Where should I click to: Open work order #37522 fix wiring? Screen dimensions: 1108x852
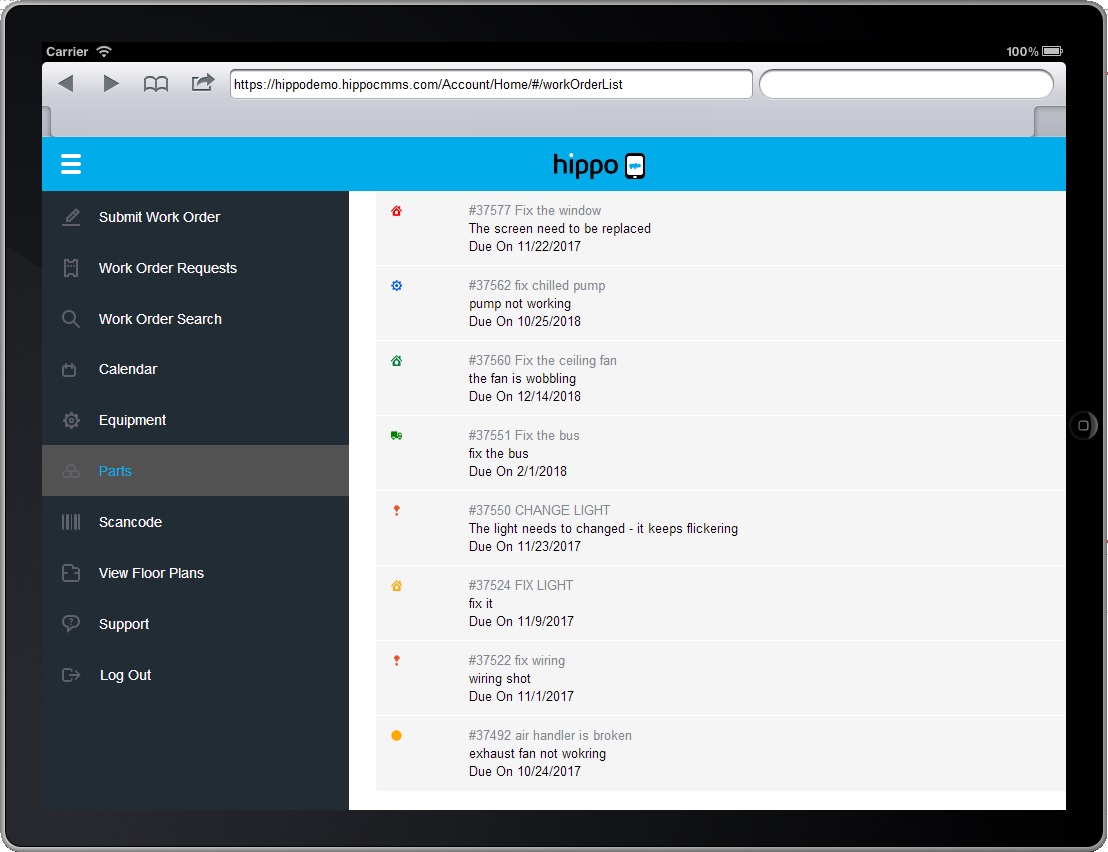pyautogui.click(x=721, y=678)
